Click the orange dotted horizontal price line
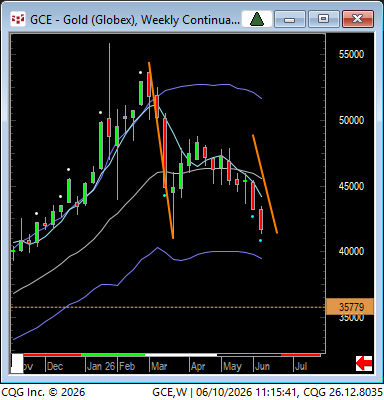 [168, 307]
